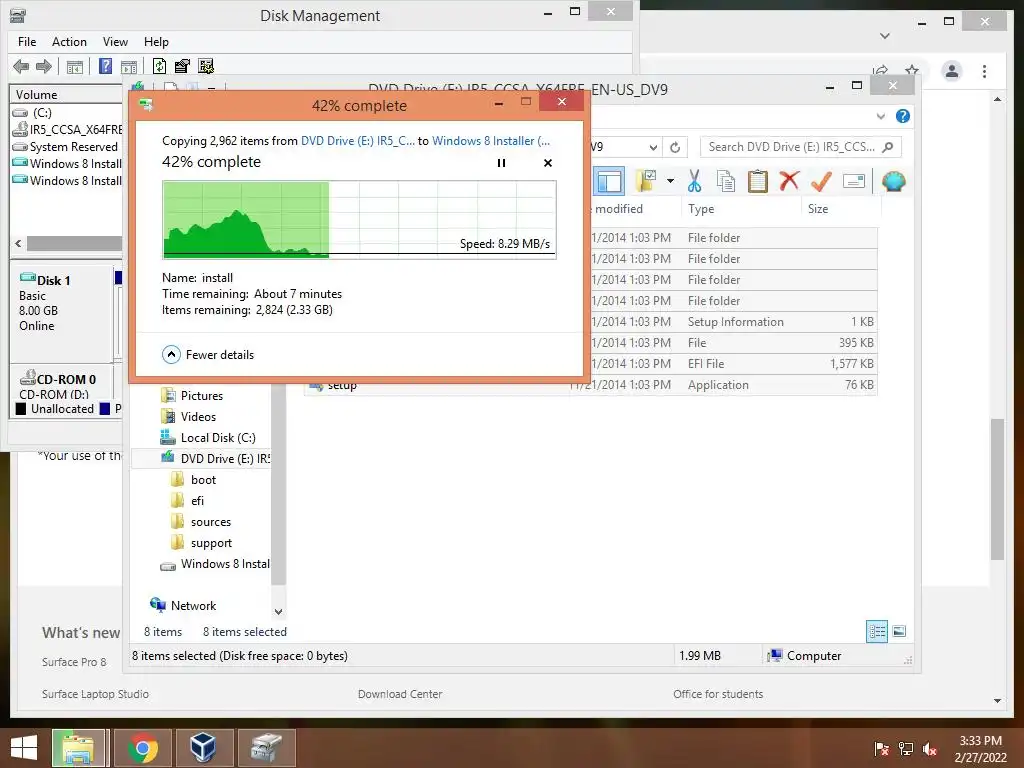Click the Forward arrow in Disk Management toolbar
Image resolution: width=1024 pixels, height=768 pixels.
(x=44, y=66)
